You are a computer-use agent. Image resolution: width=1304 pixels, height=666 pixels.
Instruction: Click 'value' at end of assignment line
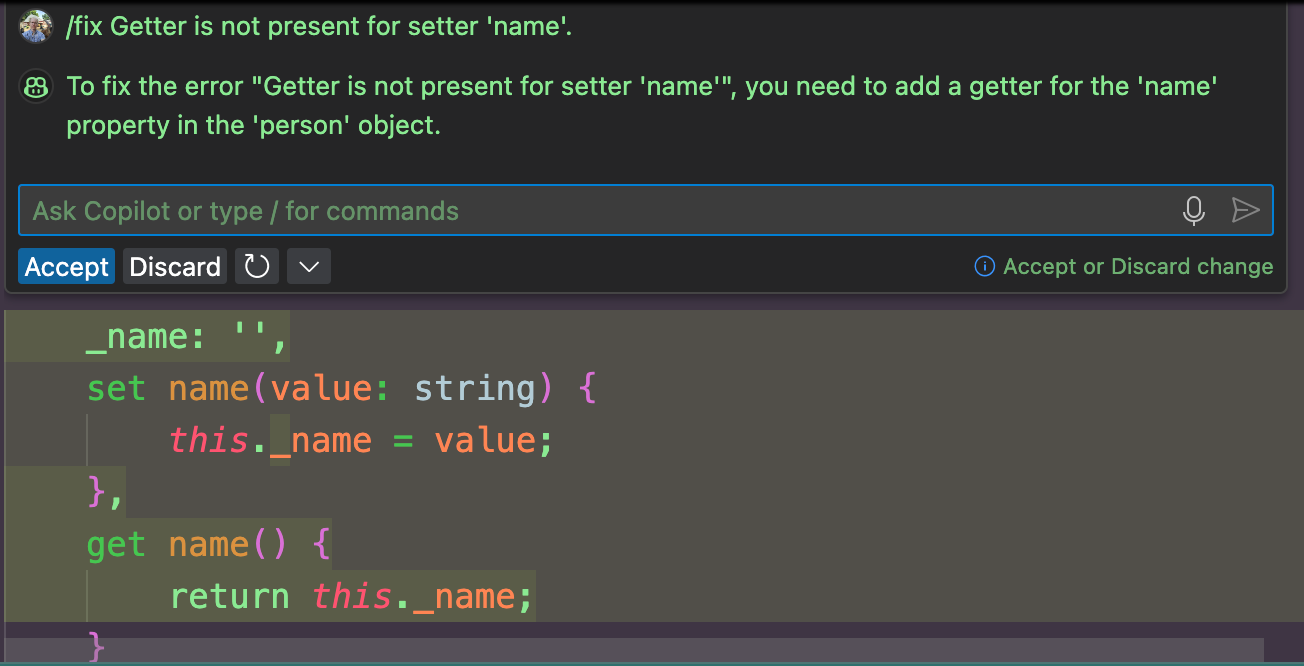pyautogui.click(x=483, y=440)
